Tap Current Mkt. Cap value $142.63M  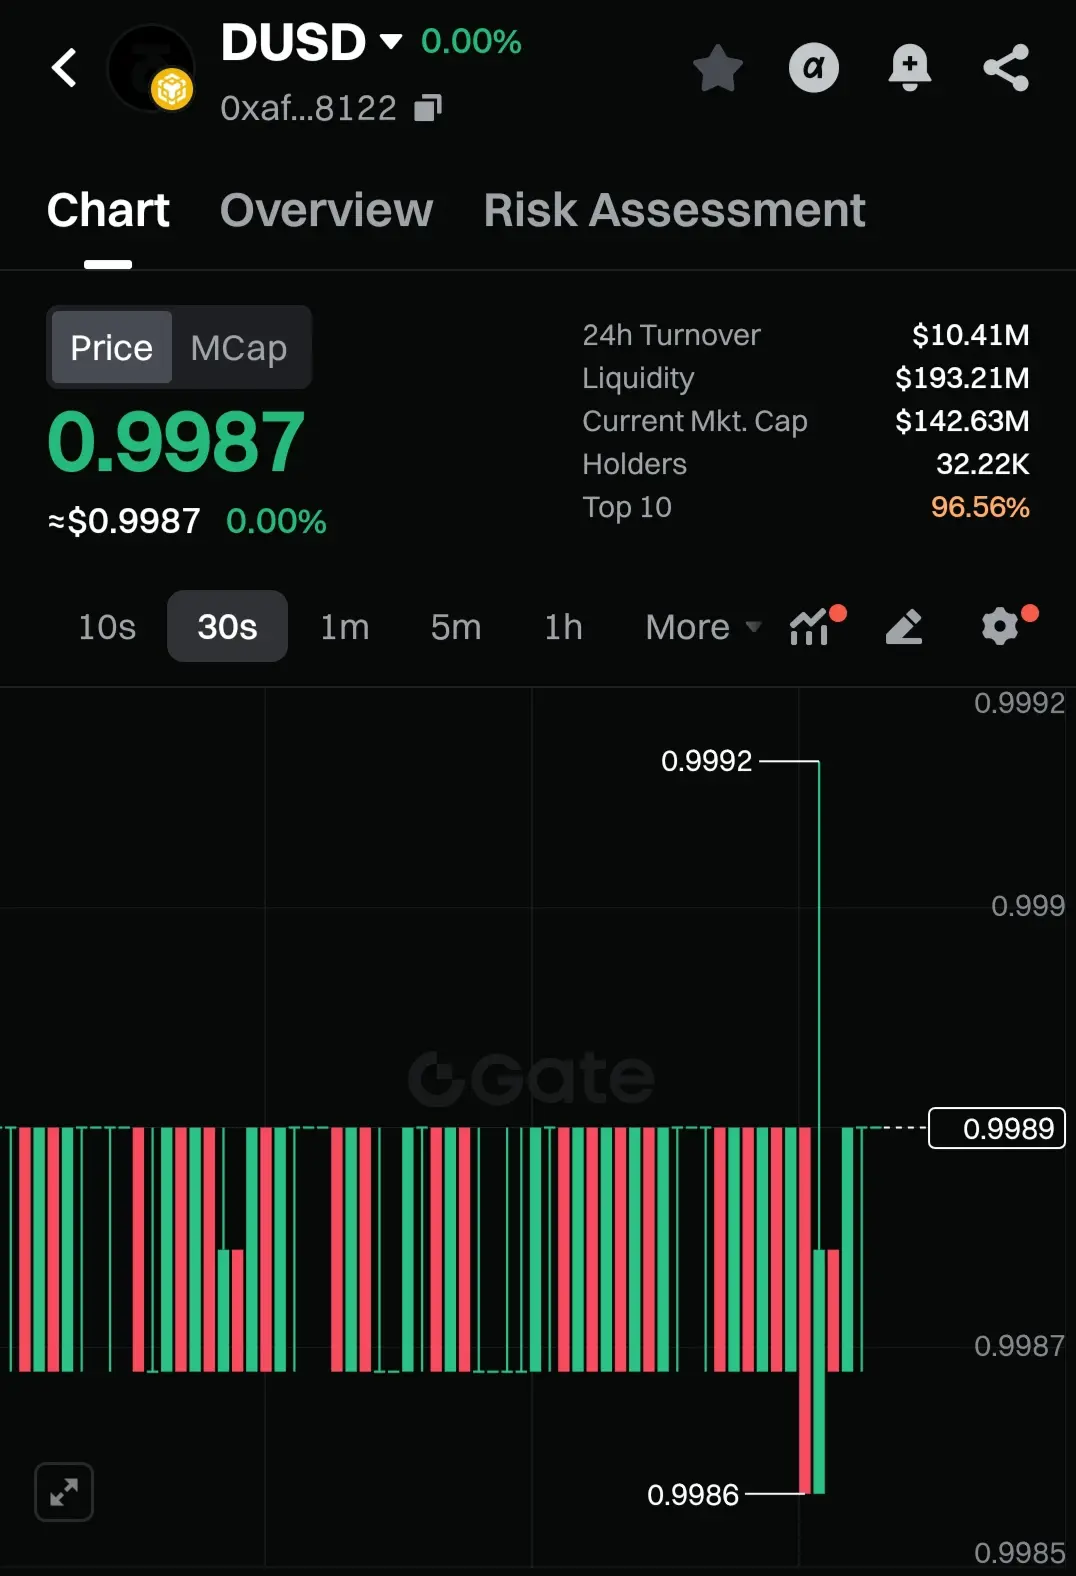pyautogui.click(x=962, y=421)
